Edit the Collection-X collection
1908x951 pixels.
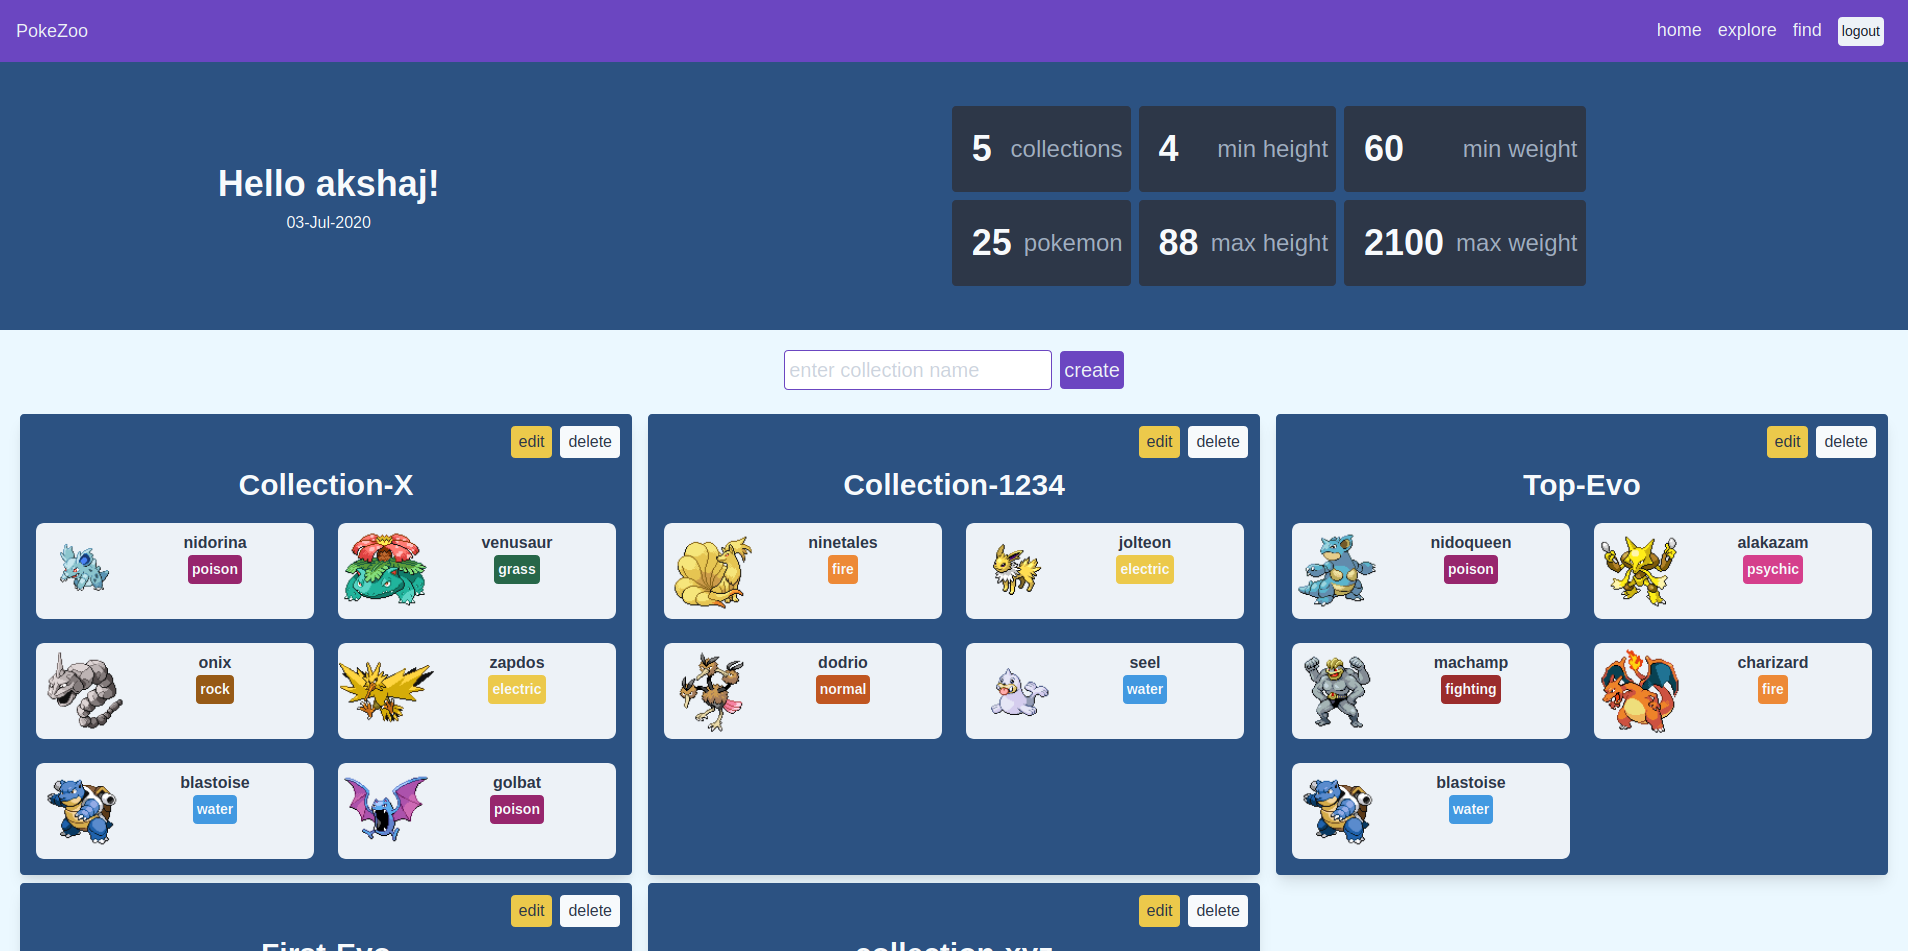(x=532, y=442)
